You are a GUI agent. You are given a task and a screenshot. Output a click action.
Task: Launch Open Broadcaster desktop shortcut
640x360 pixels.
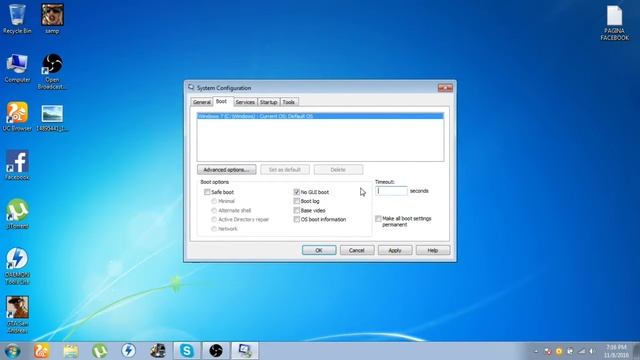(x=52, y=71)
